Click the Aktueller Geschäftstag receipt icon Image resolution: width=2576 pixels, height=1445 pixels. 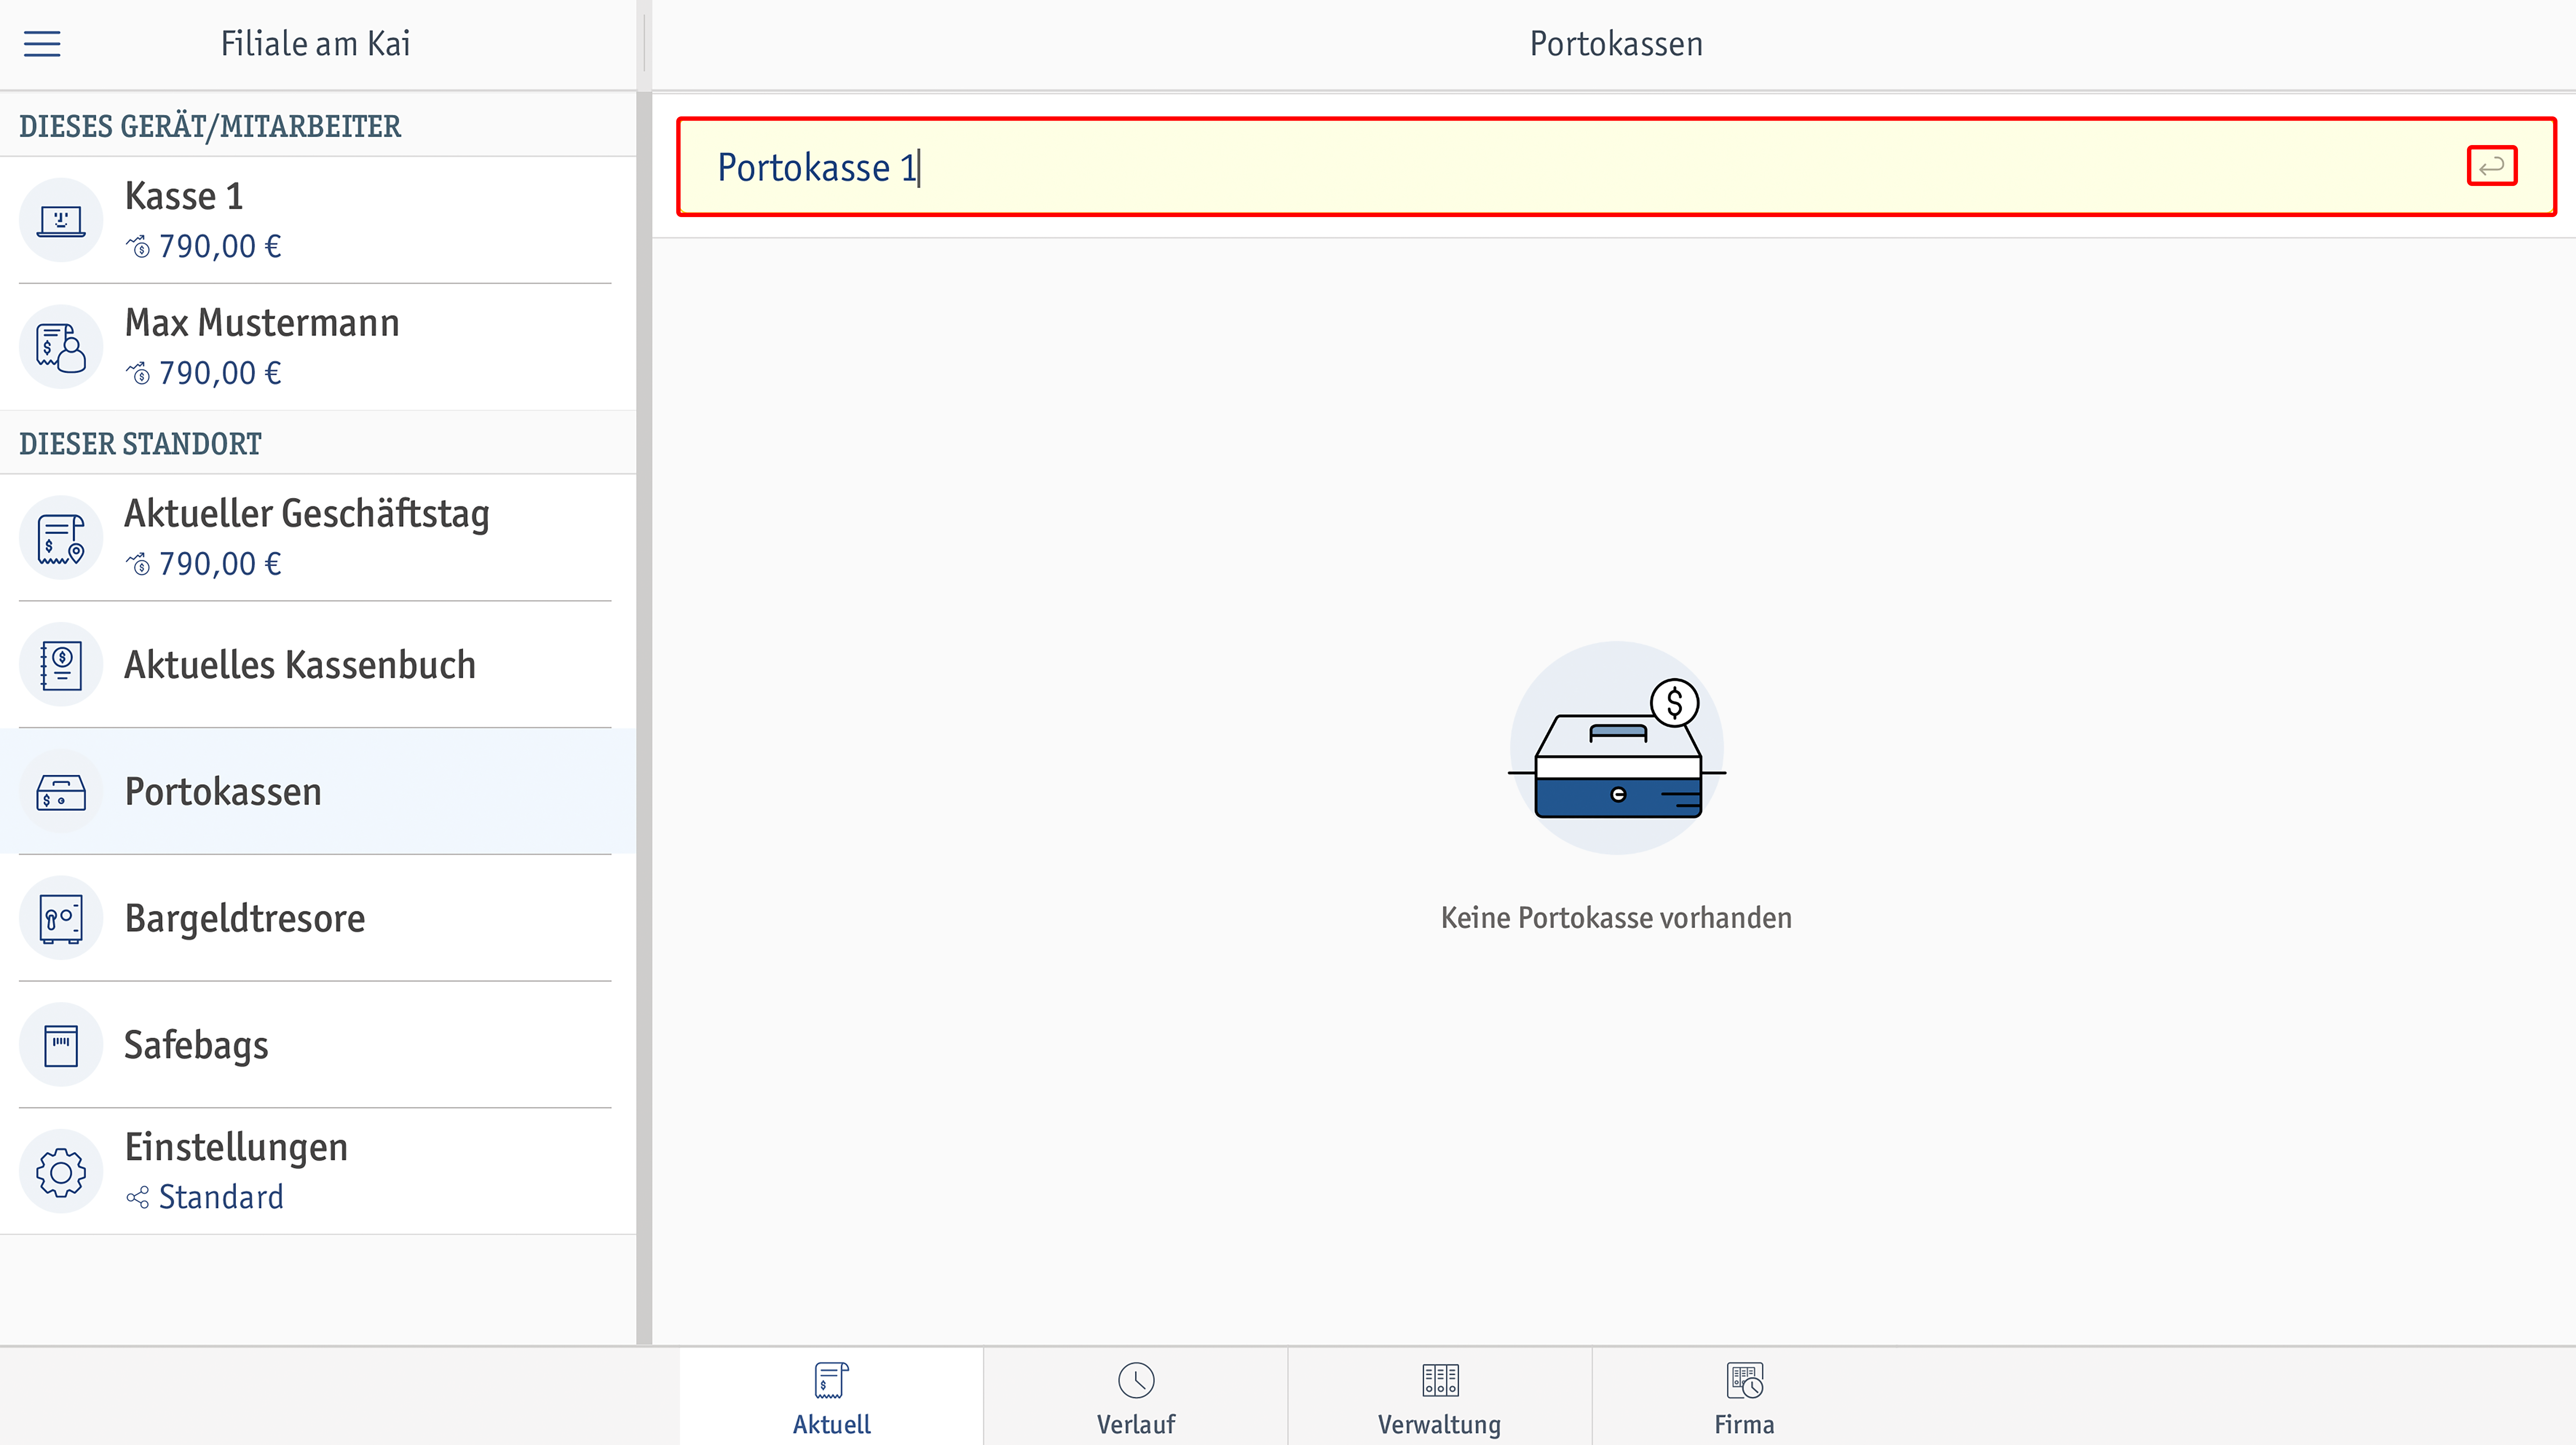[61, 538]
